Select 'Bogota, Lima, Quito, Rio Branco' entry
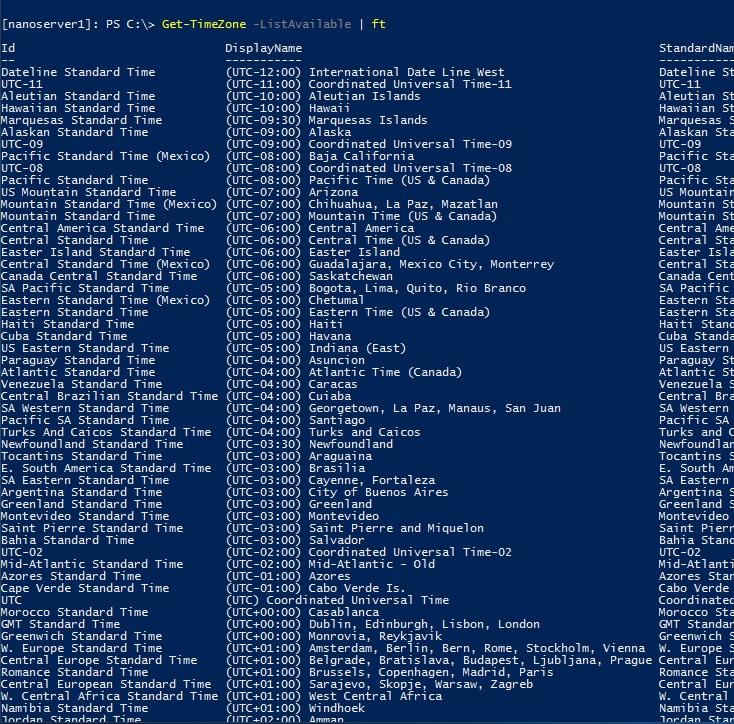Screen dimensions: 734x724 point(417,288)
